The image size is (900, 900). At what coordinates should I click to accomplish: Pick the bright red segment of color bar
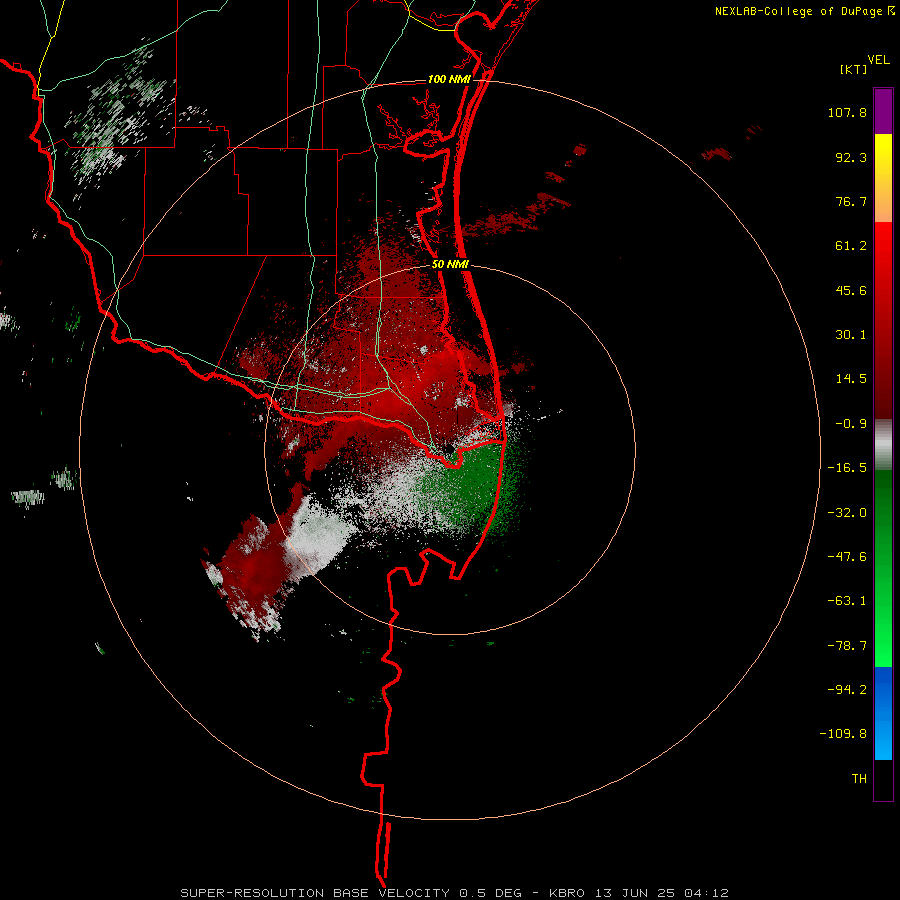[883, 247]
